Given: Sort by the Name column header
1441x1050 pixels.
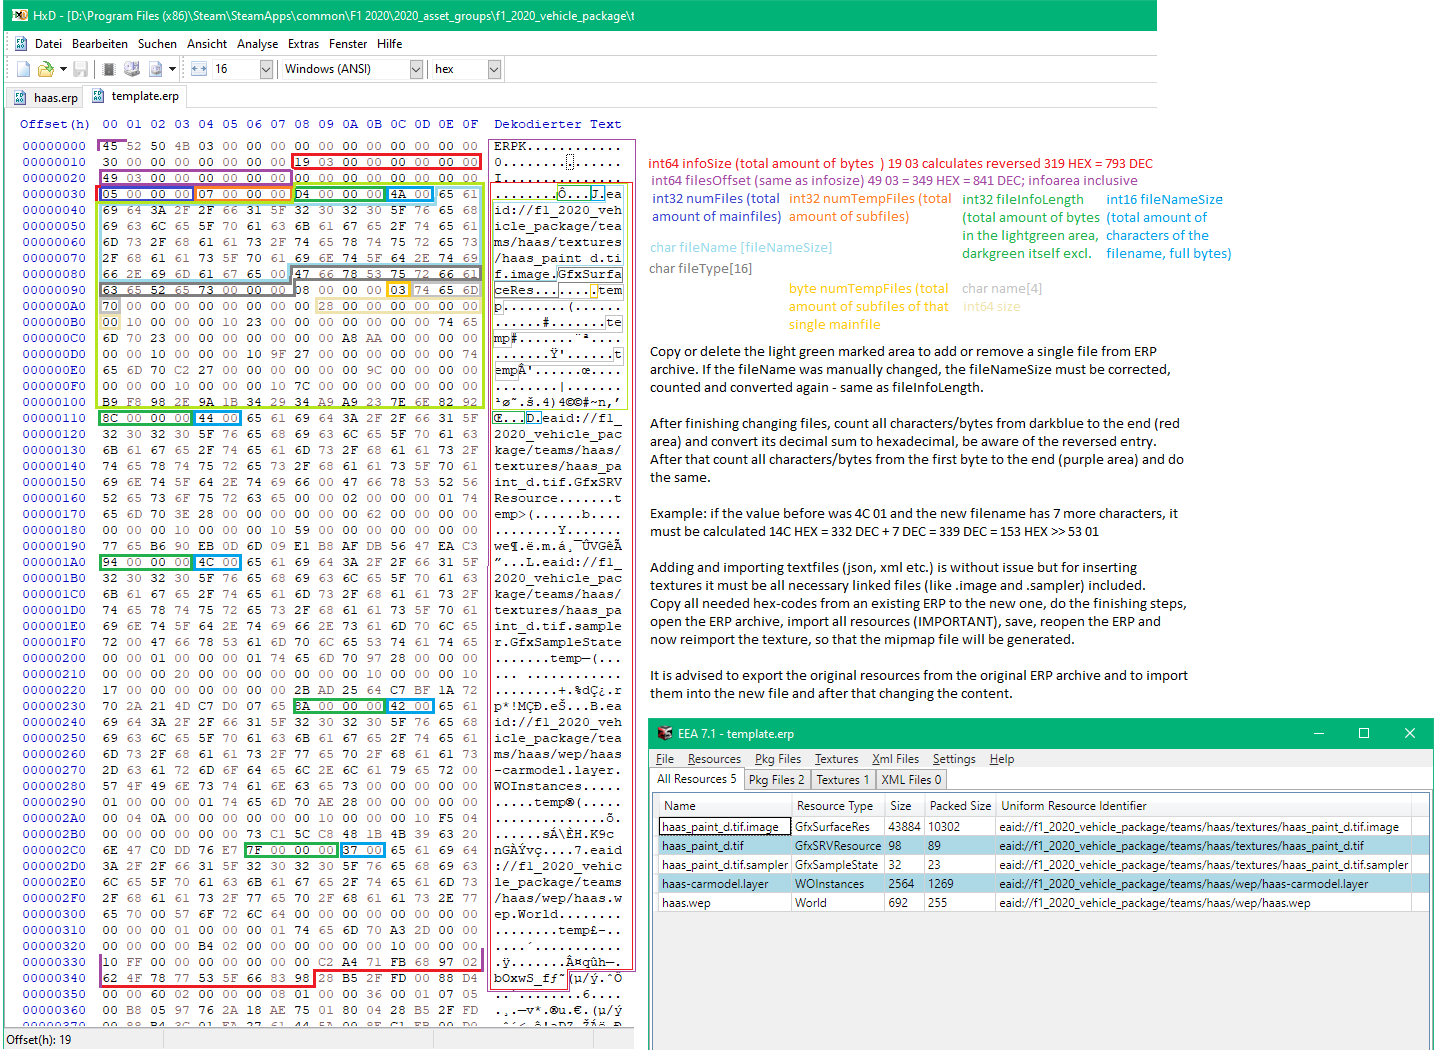Looking at the screenshot, I should pyautogui.click(x=724, y=806).
